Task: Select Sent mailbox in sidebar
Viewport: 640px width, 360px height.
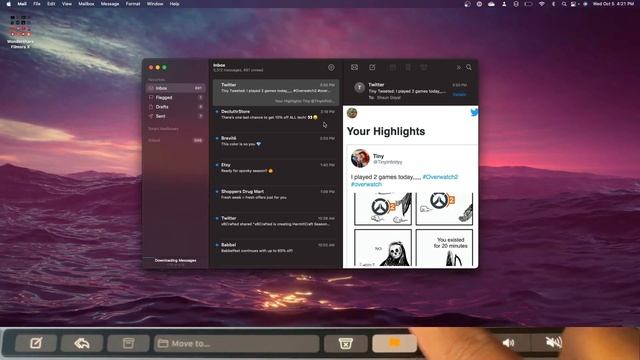Action: (176, 116)
